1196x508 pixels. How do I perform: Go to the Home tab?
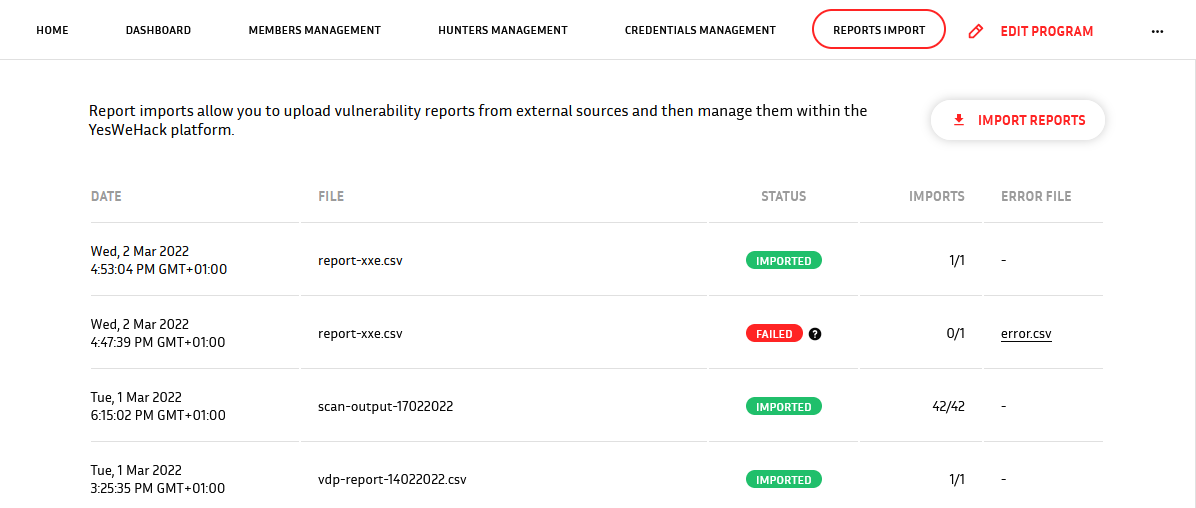(x=53, y=31)
